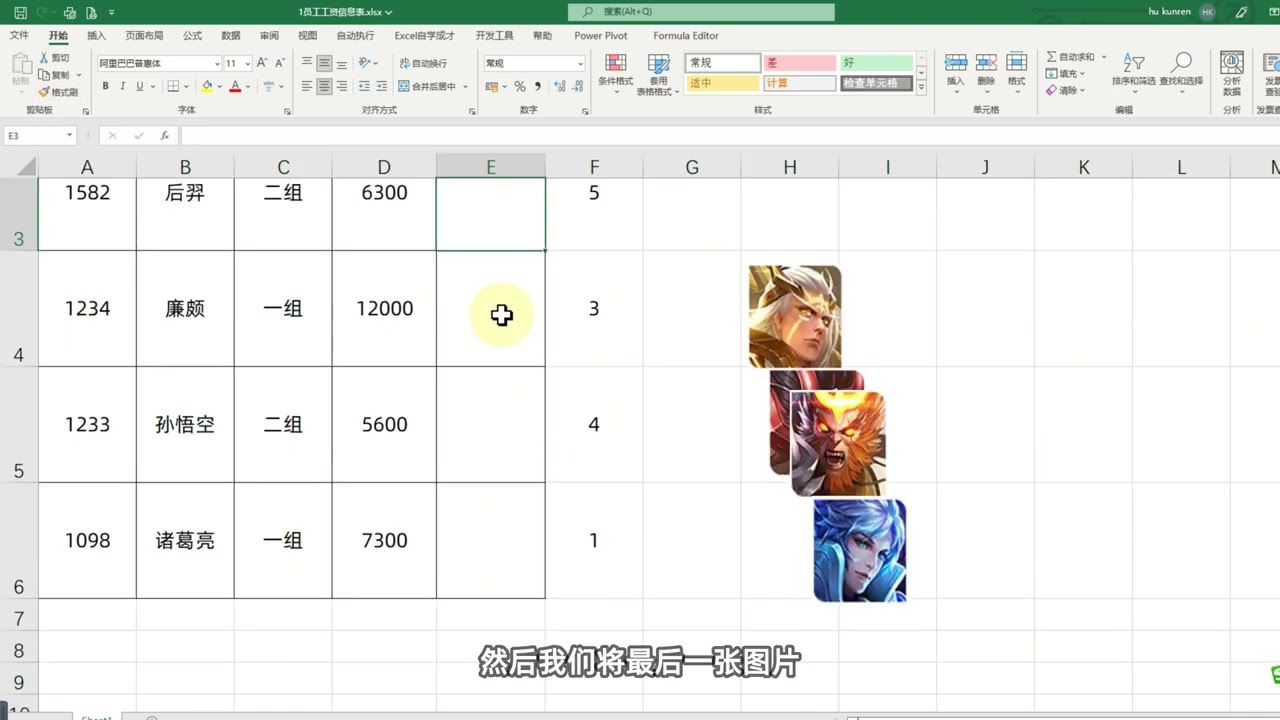Image resolution: width=1280 pixels, height=720 pixels.
Task: Apply the 差 (Bad) cell style
Action: click(x=799, y=63)
